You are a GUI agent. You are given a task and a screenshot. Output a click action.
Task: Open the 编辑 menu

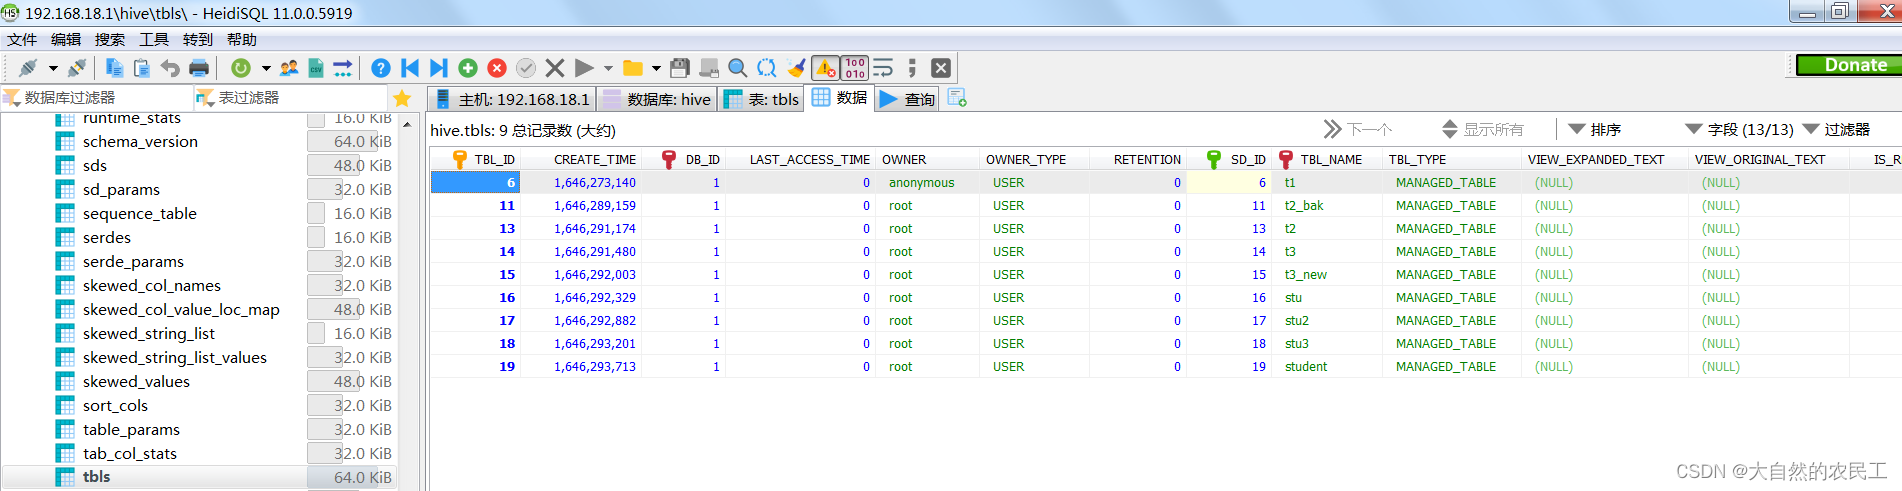point(66,40)
